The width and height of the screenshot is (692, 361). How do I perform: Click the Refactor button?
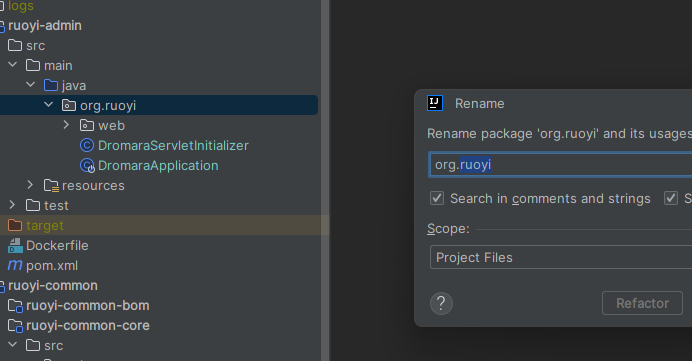point(642,303)
